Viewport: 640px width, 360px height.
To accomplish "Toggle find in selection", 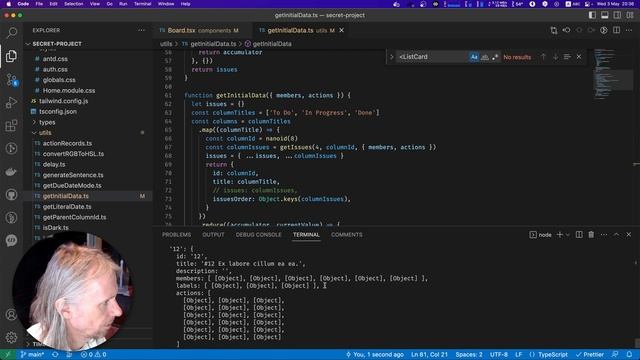I will [567, 57].
